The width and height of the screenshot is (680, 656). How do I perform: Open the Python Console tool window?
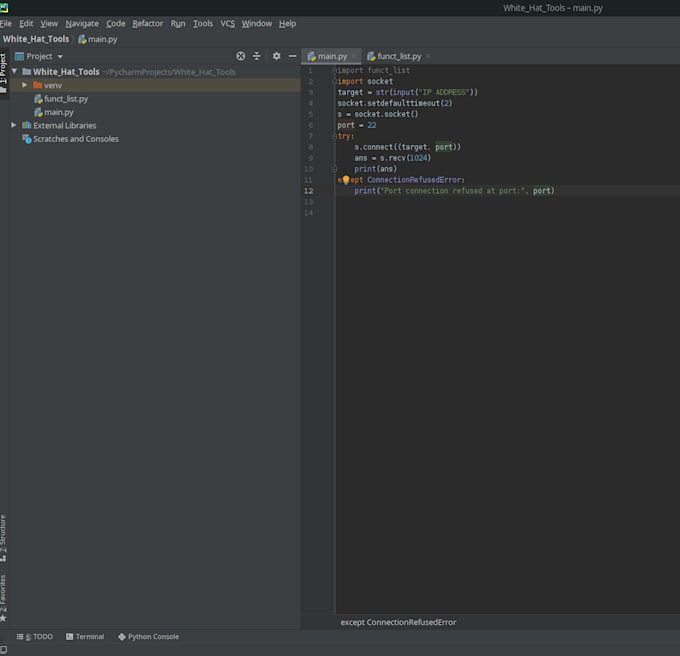click(149, 636)
